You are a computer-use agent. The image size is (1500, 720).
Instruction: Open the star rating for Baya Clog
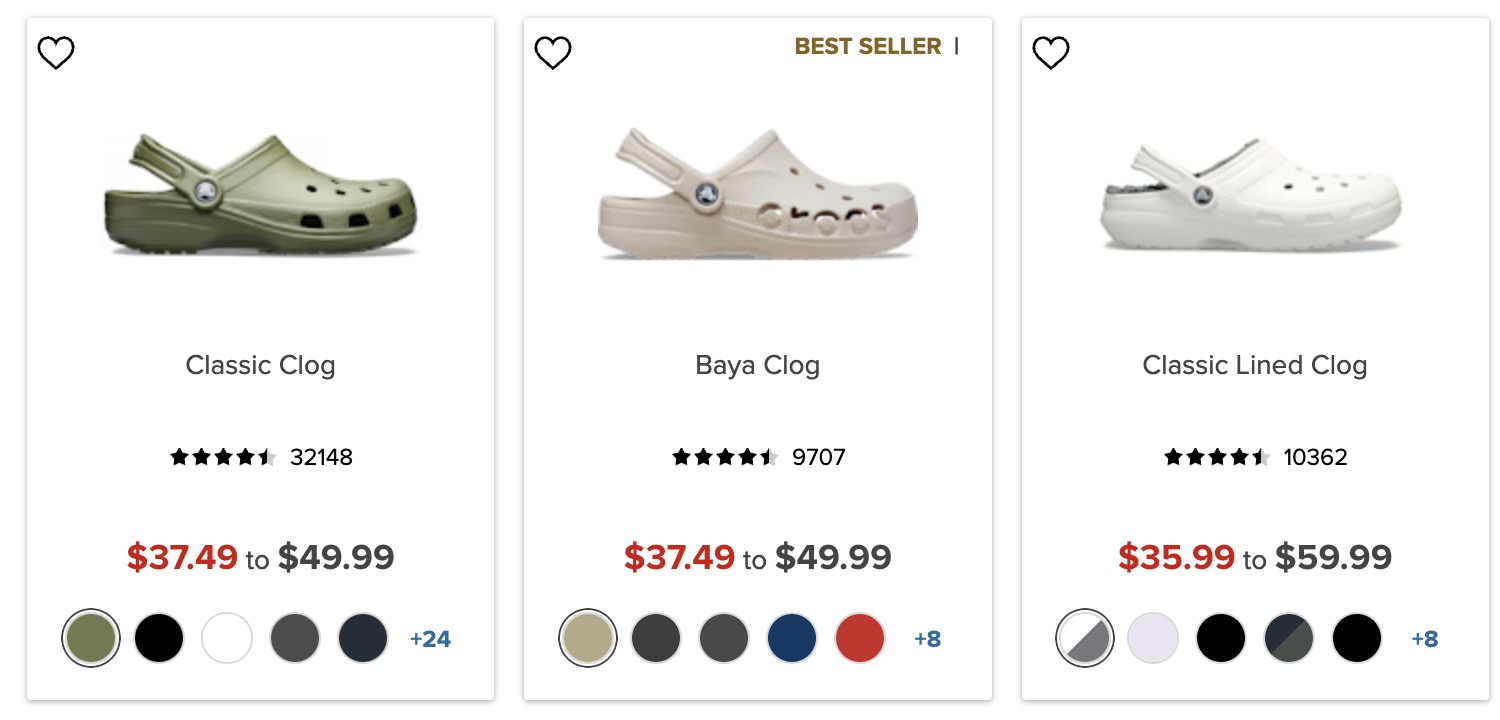[x=724, y=458]
